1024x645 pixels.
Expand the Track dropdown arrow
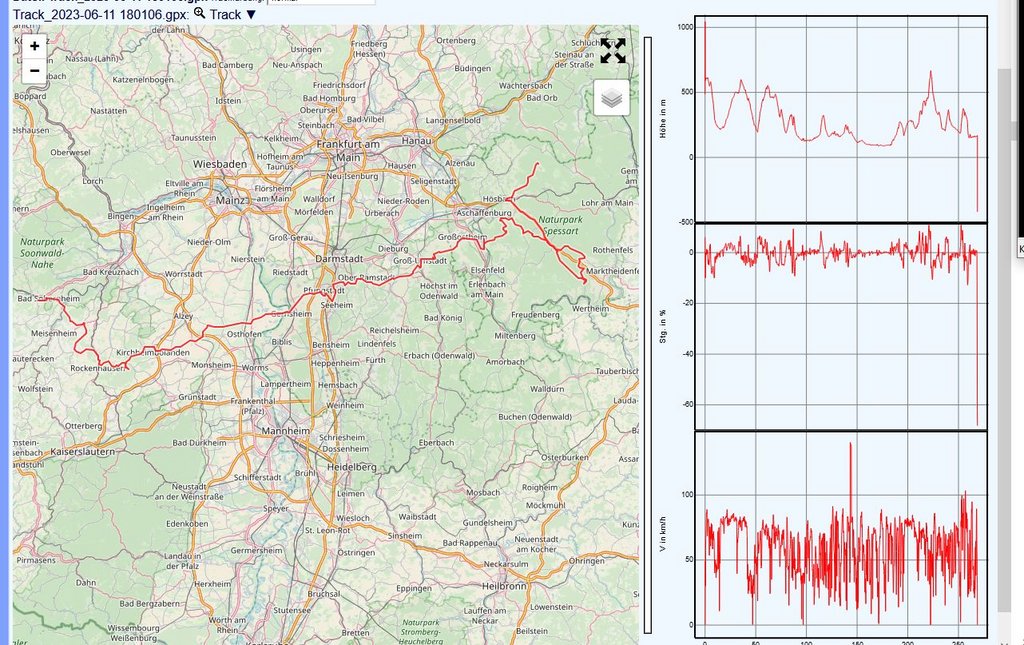coord(251,14)
